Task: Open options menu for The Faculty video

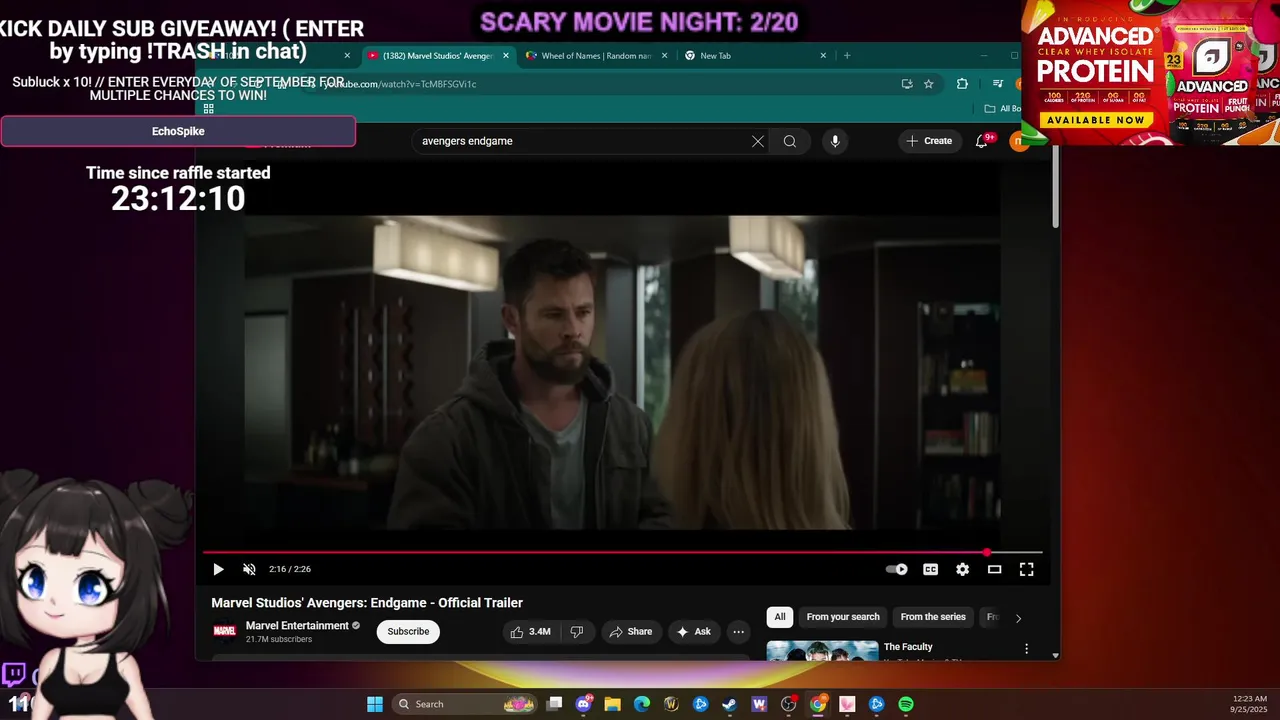Action: coord(1026,649)
